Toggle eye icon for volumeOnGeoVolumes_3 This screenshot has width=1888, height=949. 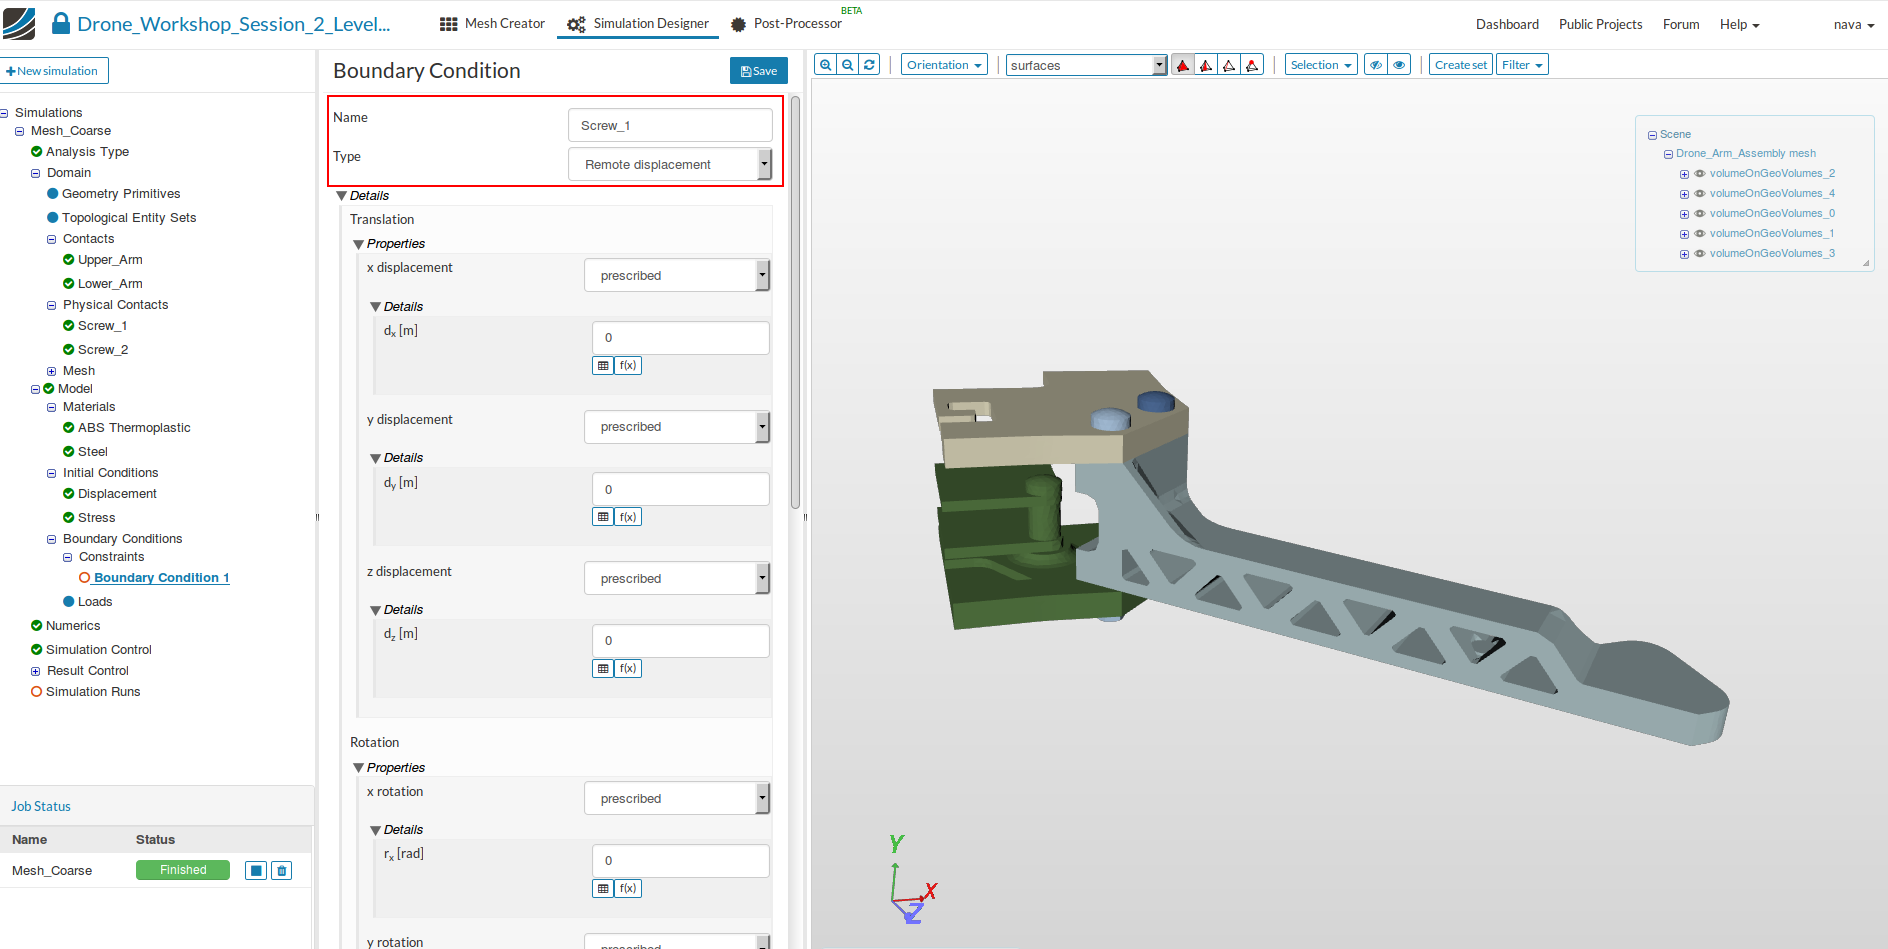[1700, 254]
